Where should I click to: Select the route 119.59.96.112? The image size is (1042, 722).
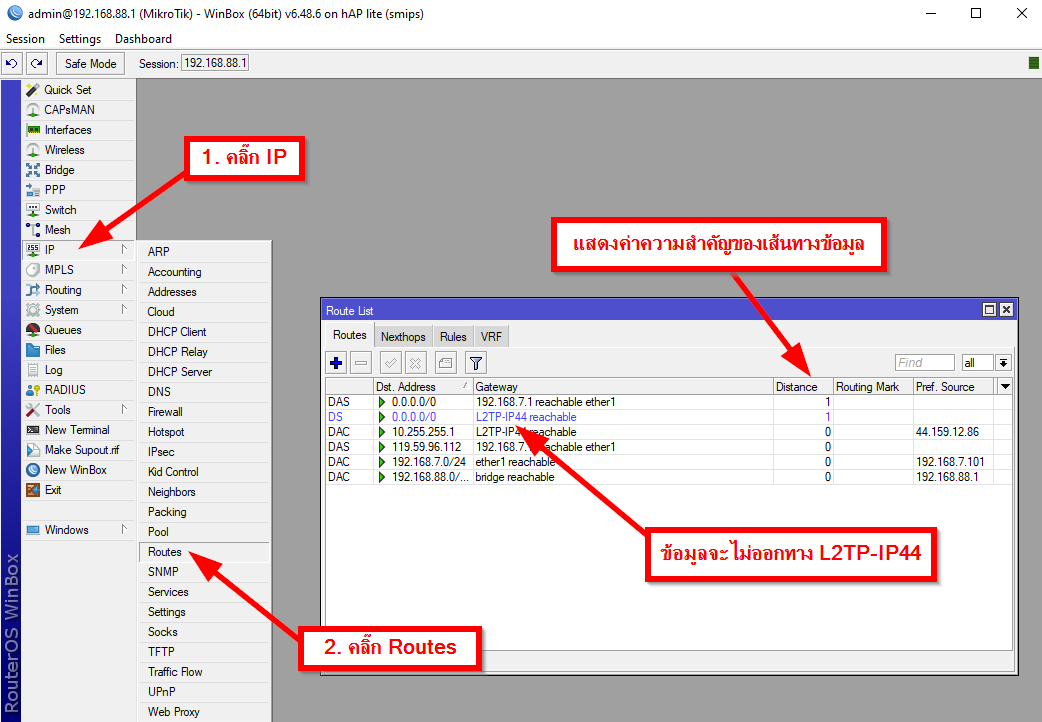[x=669, y=447]
